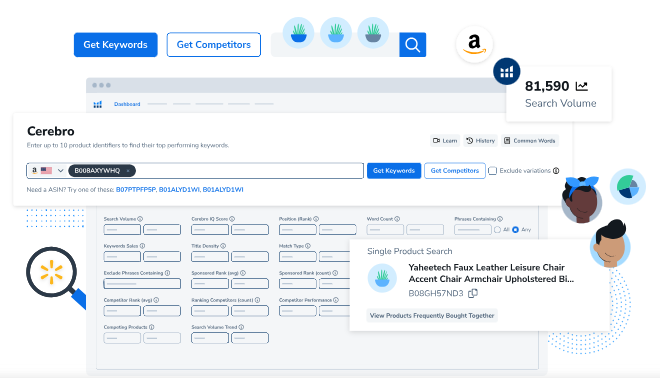Viewport: 660px width, 391px height.
Task: Select the Any radio option
Action: (x=515, y=229)
